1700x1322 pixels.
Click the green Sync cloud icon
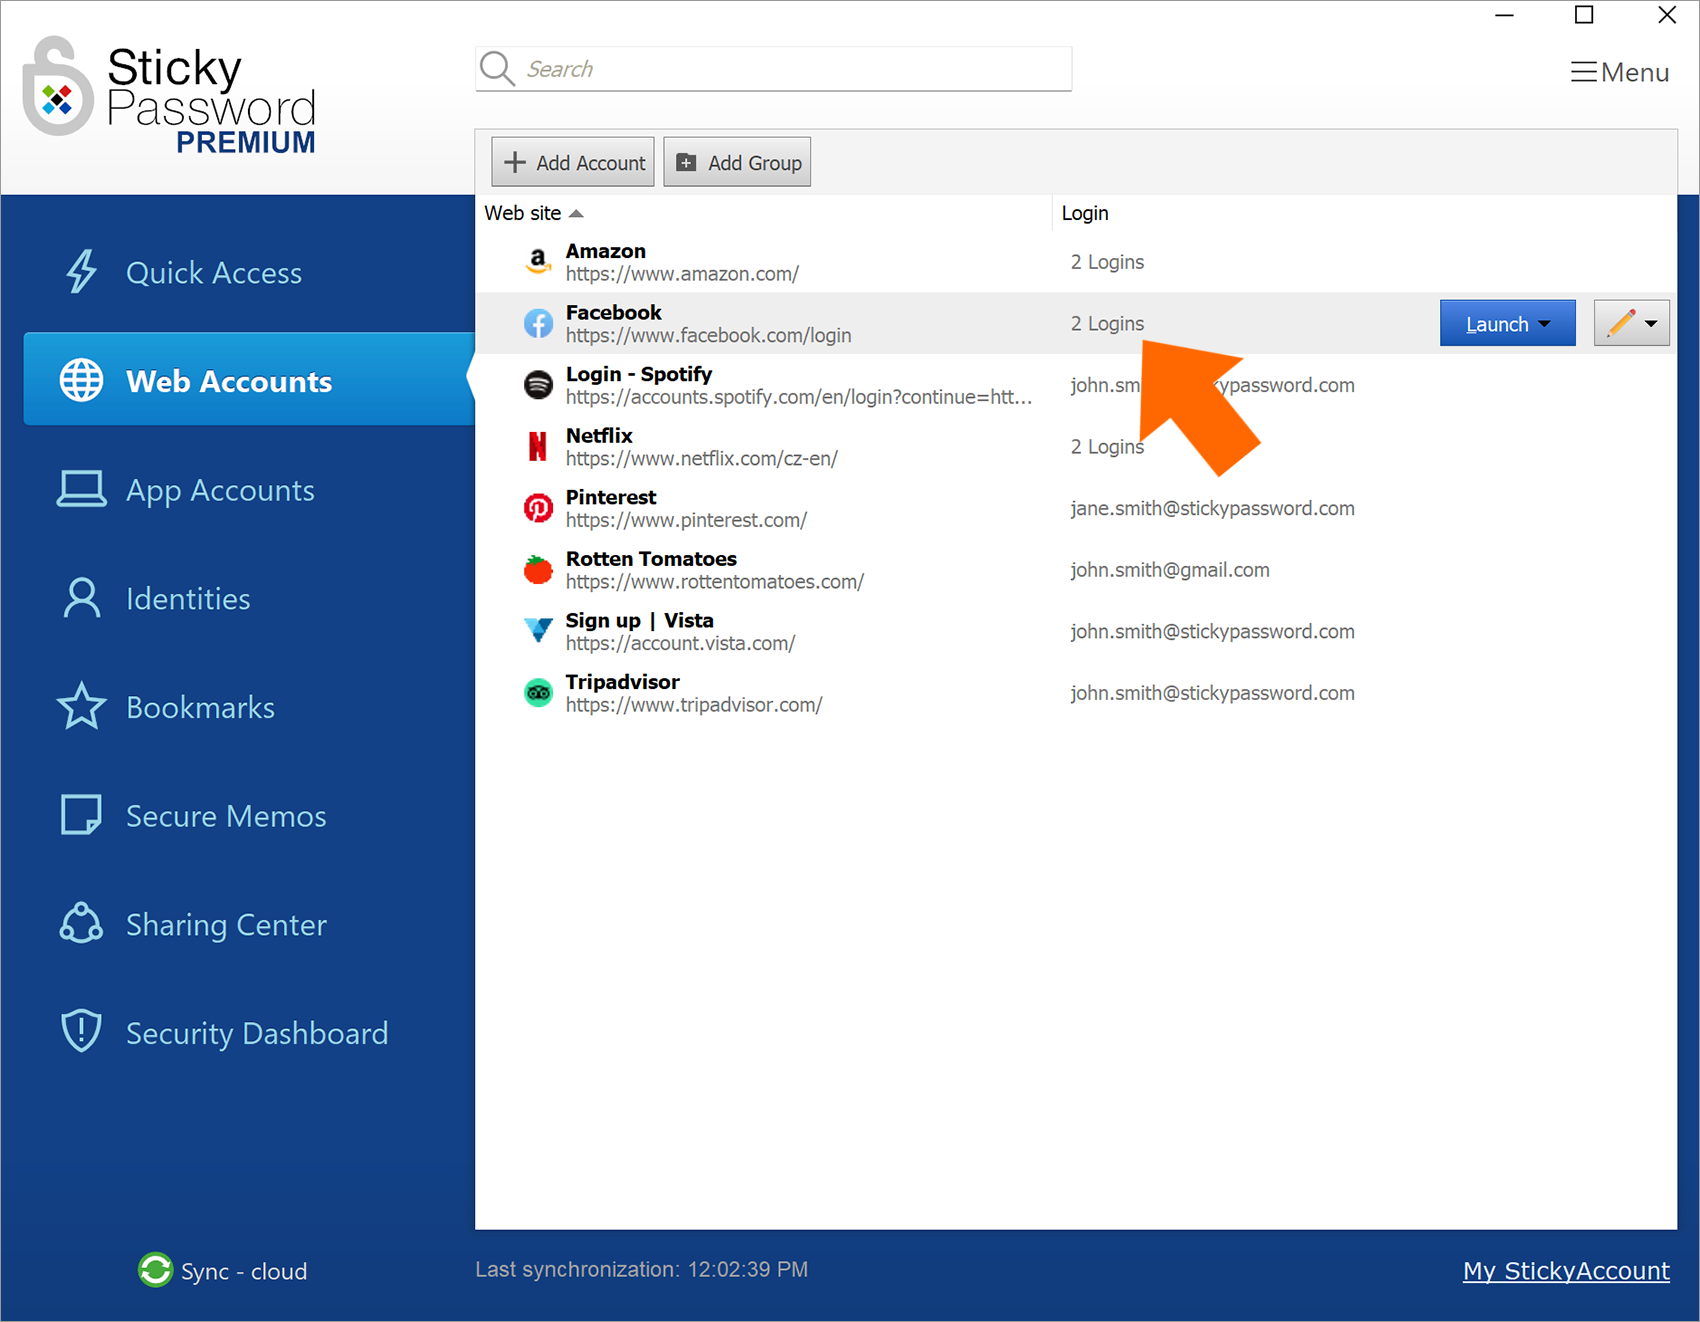click(x=155, y=1270)
